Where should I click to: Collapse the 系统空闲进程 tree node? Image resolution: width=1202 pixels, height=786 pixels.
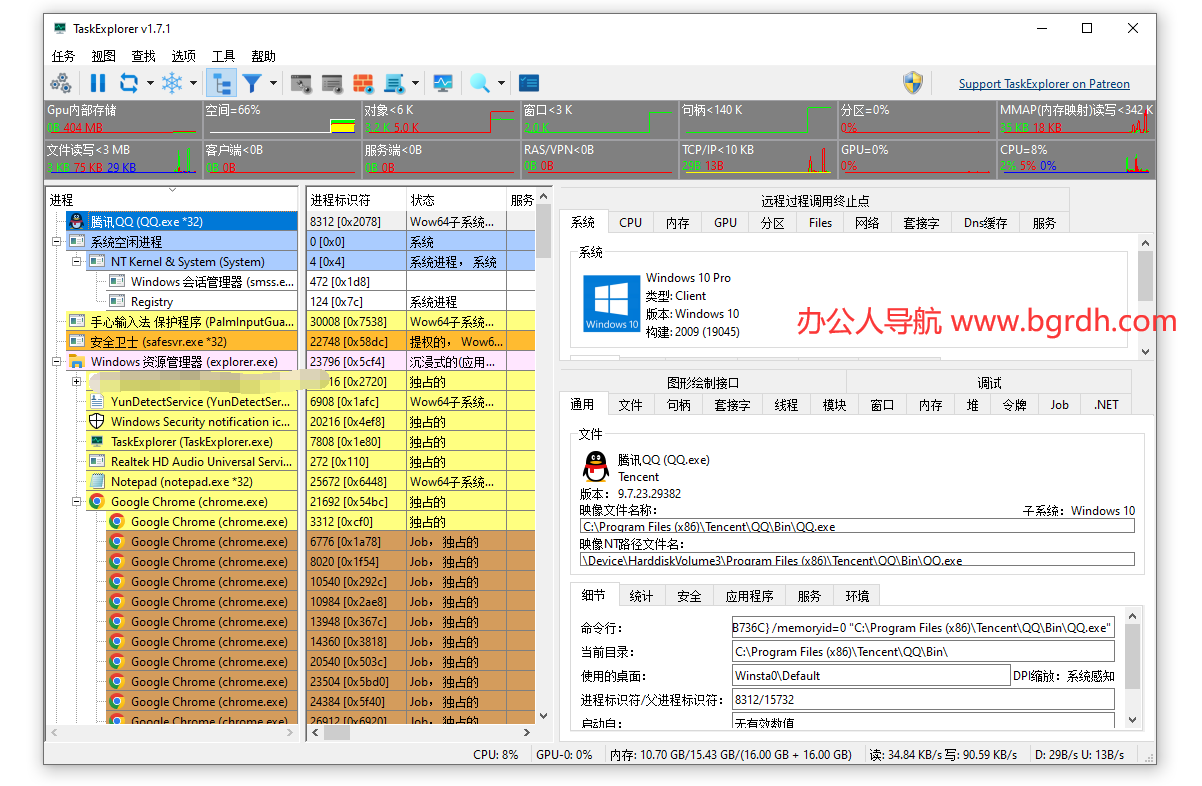tap(57, 241)
